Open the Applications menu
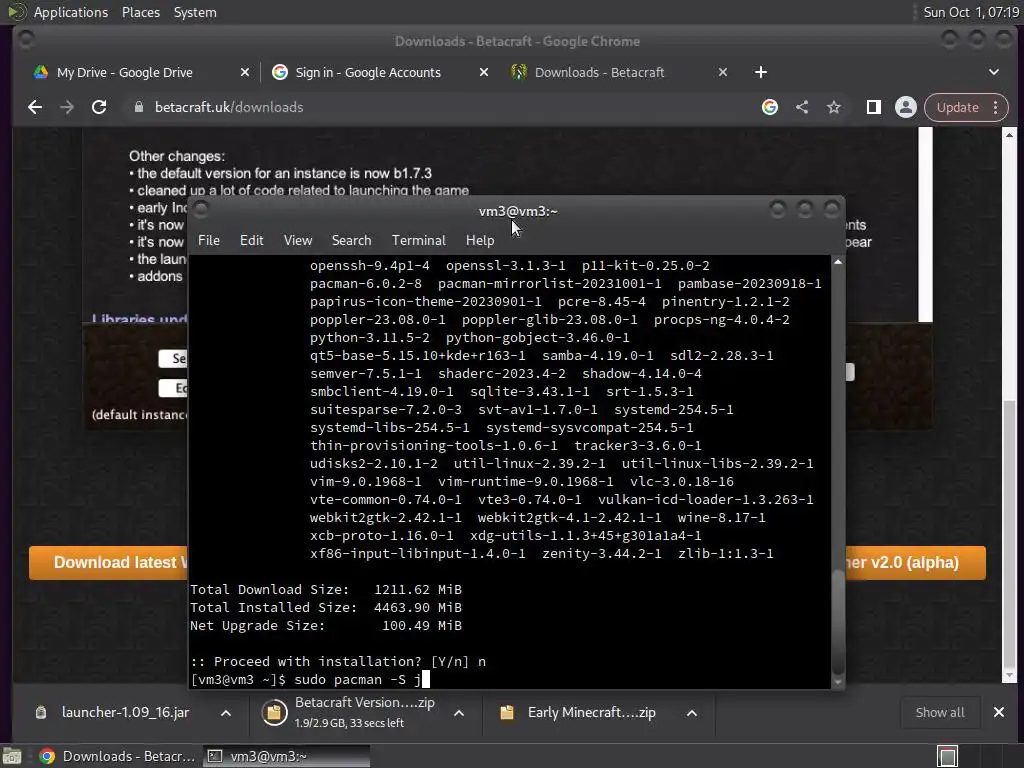 pos(71,12)
